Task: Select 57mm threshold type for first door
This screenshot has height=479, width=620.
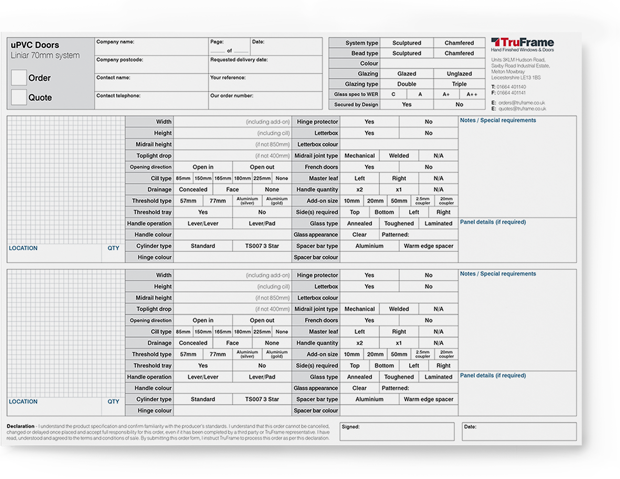Action: pyautogui.click(x=188, y=201)
